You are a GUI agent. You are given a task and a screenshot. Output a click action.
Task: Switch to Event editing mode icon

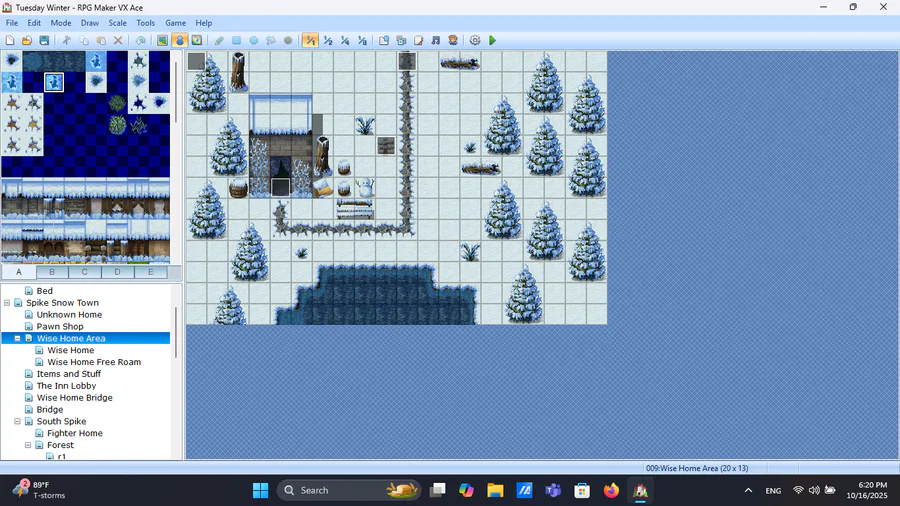[x=180, y=40]
